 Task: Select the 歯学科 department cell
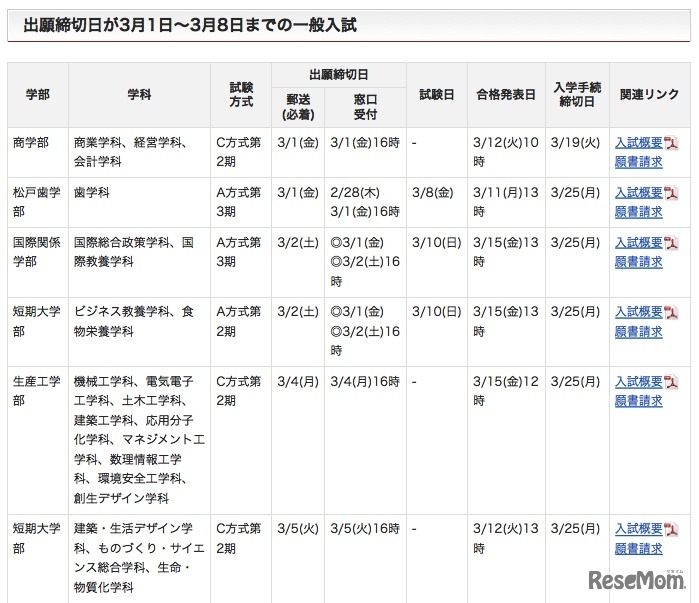[x=139, y=202]
